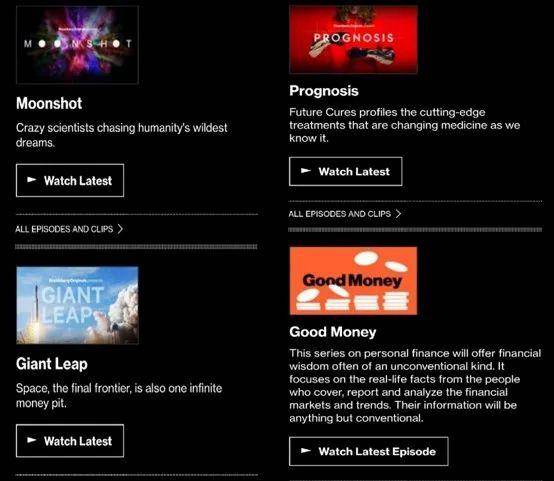Open the Moonshot title heading
This screenshot has width=554, height=481.
(x=49, y=104)
